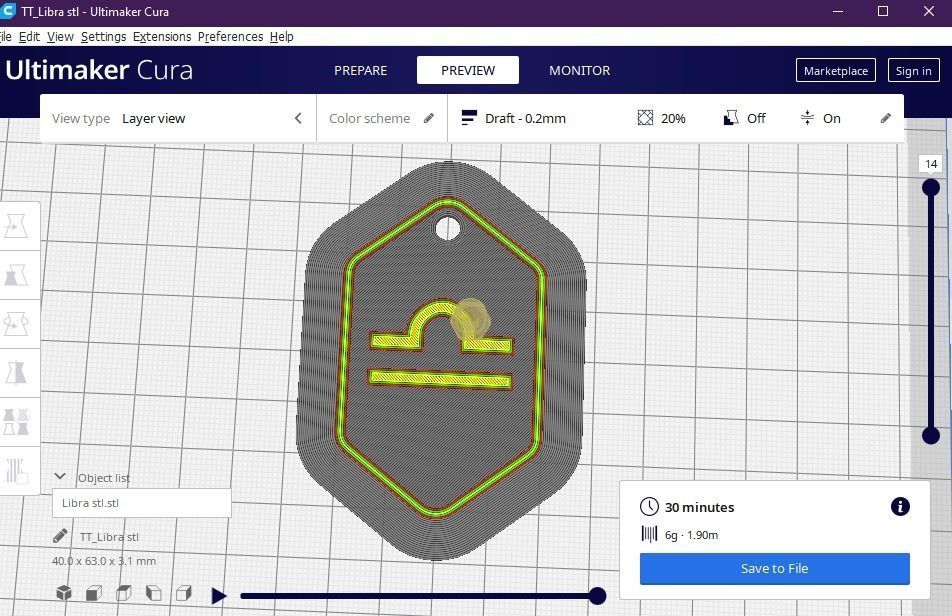Image resolution: width=952 pixels, height=616 pixels.
Task: Switch to the PREVIEW stage
Action: 468,70
